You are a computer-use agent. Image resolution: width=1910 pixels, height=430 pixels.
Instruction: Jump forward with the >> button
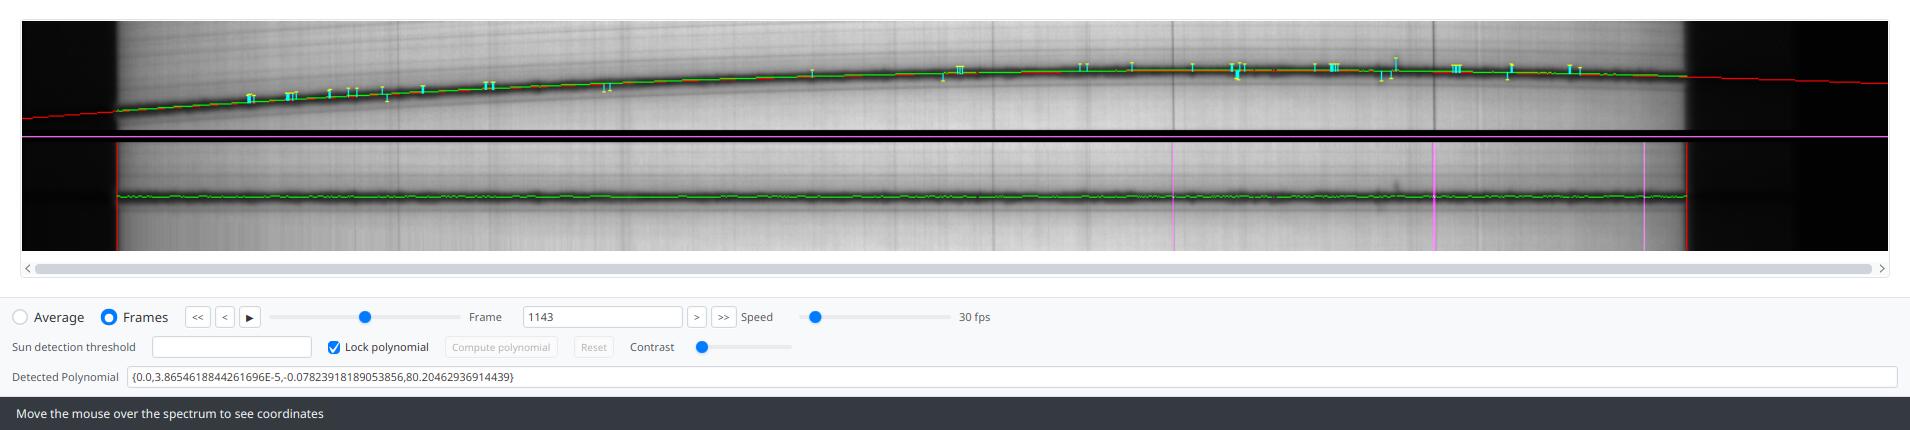723,317
